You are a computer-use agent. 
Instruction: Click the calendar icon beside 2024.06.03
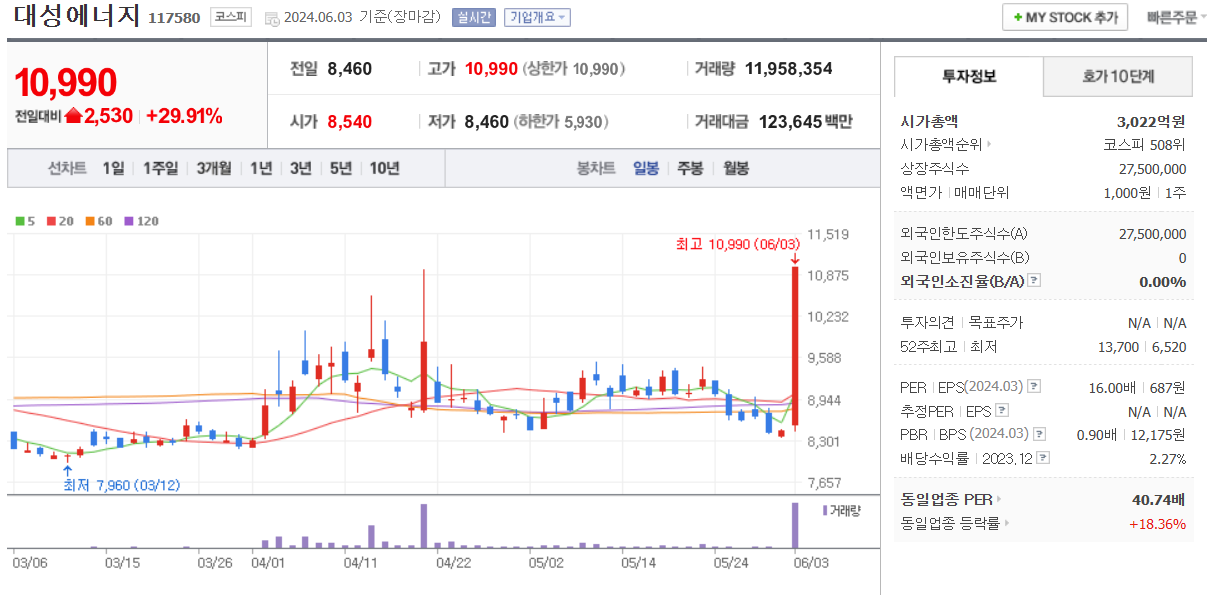272,18
